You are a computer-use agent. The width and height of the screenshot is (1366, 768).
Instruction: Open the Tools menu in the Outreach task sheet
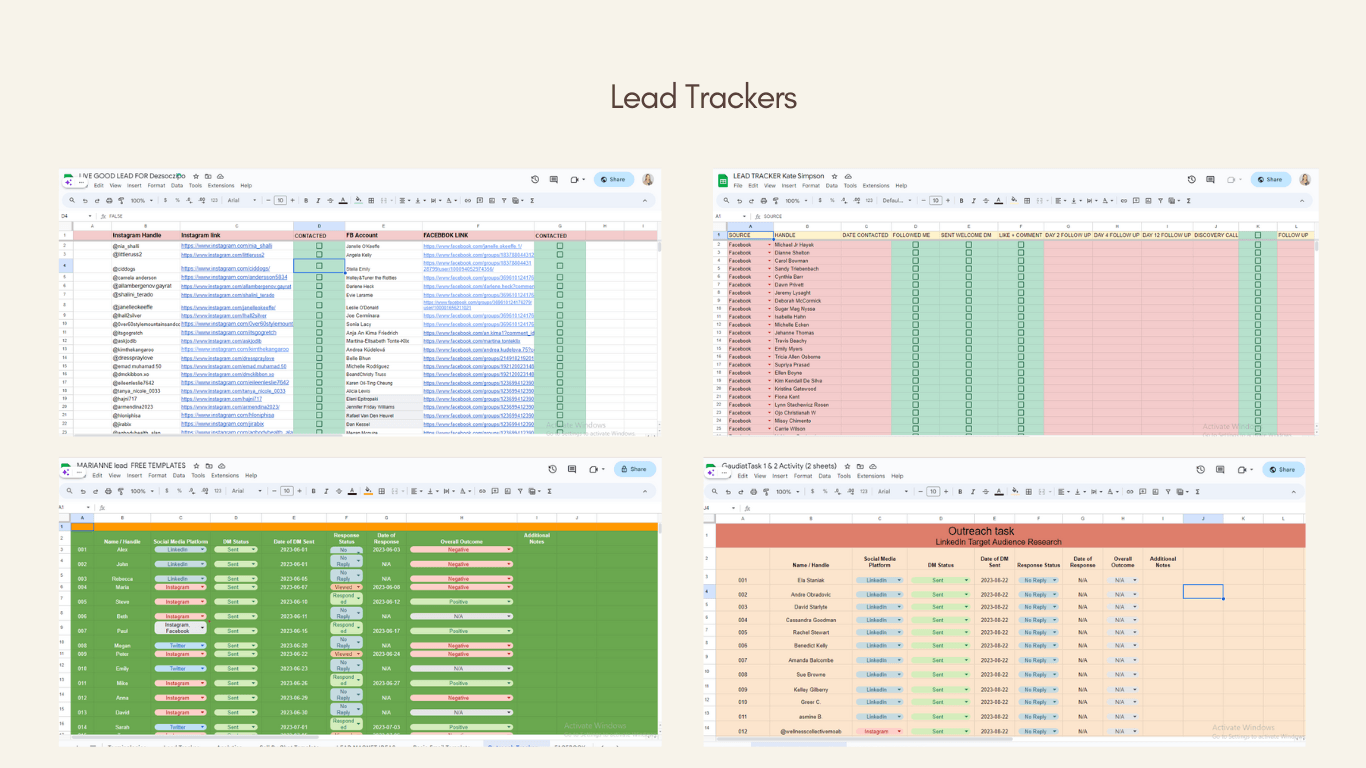[x=844, y=476]
